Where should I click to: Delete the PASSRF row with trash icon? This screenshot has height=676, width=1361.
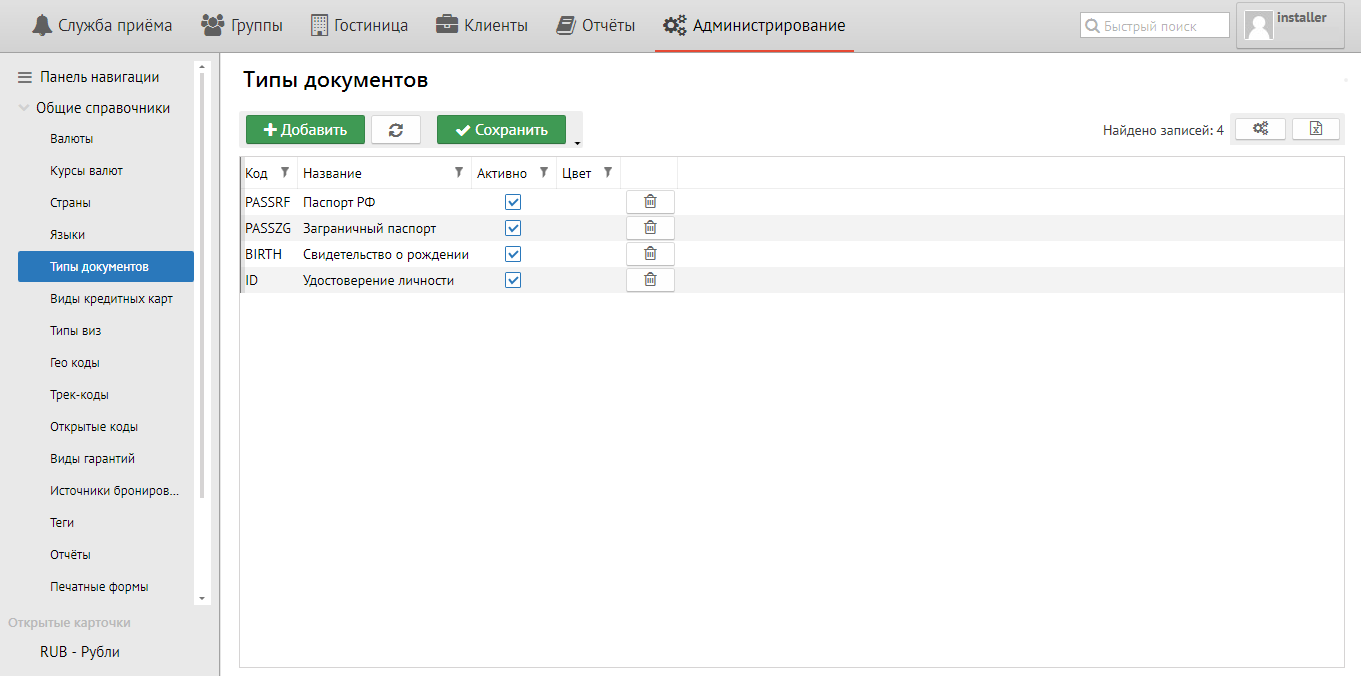pos(650,202)
